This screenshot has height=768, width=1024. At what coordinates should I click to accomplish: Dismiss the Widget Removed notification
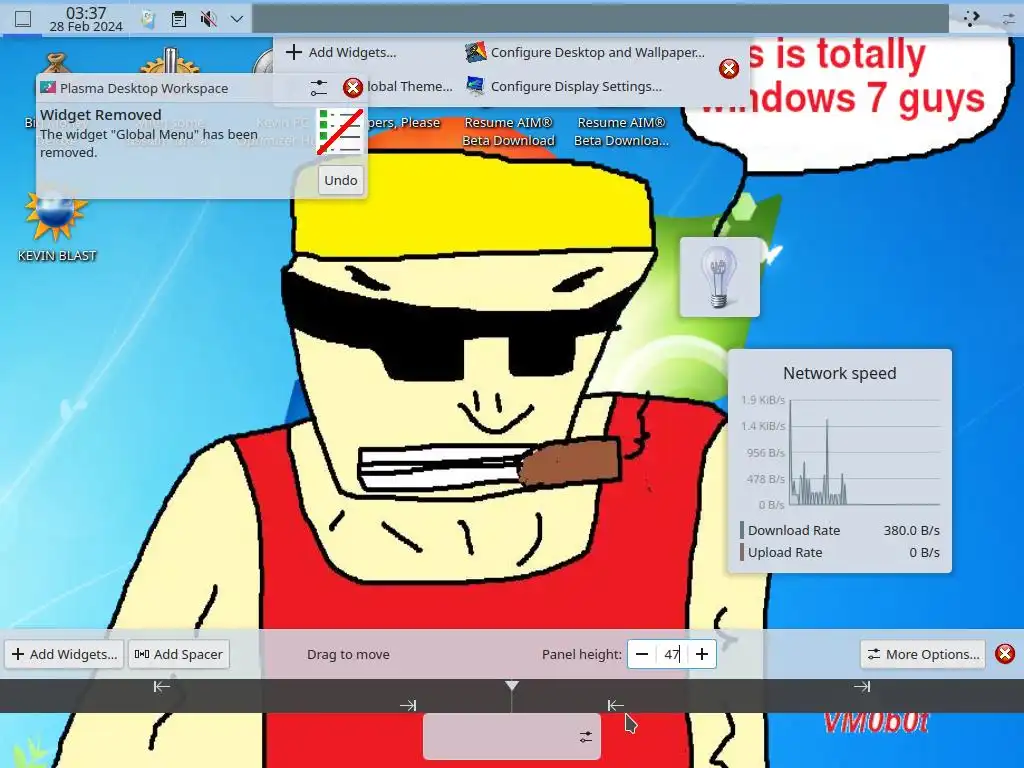[x=353, y=88]
